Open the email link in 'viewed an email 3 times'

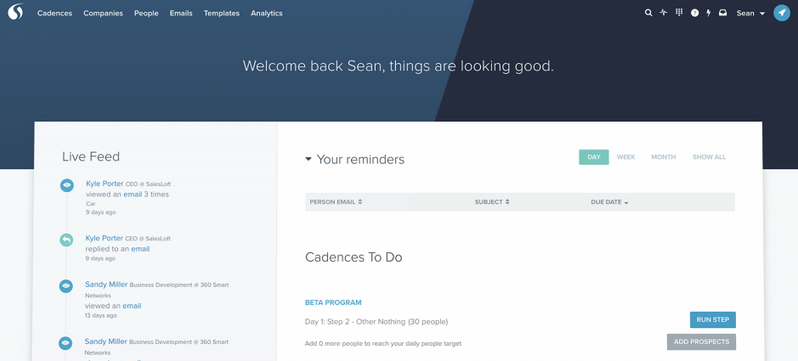point(132,195)
